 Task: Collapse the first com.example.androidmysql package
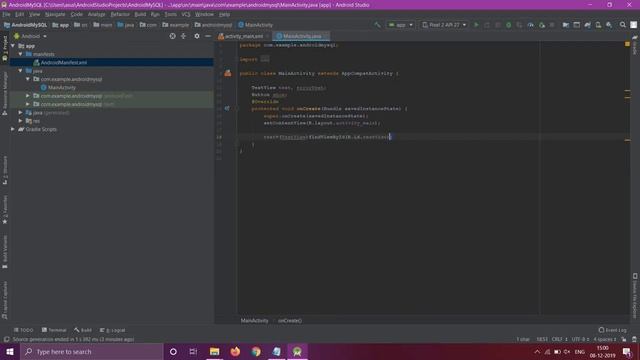[28, 79]
